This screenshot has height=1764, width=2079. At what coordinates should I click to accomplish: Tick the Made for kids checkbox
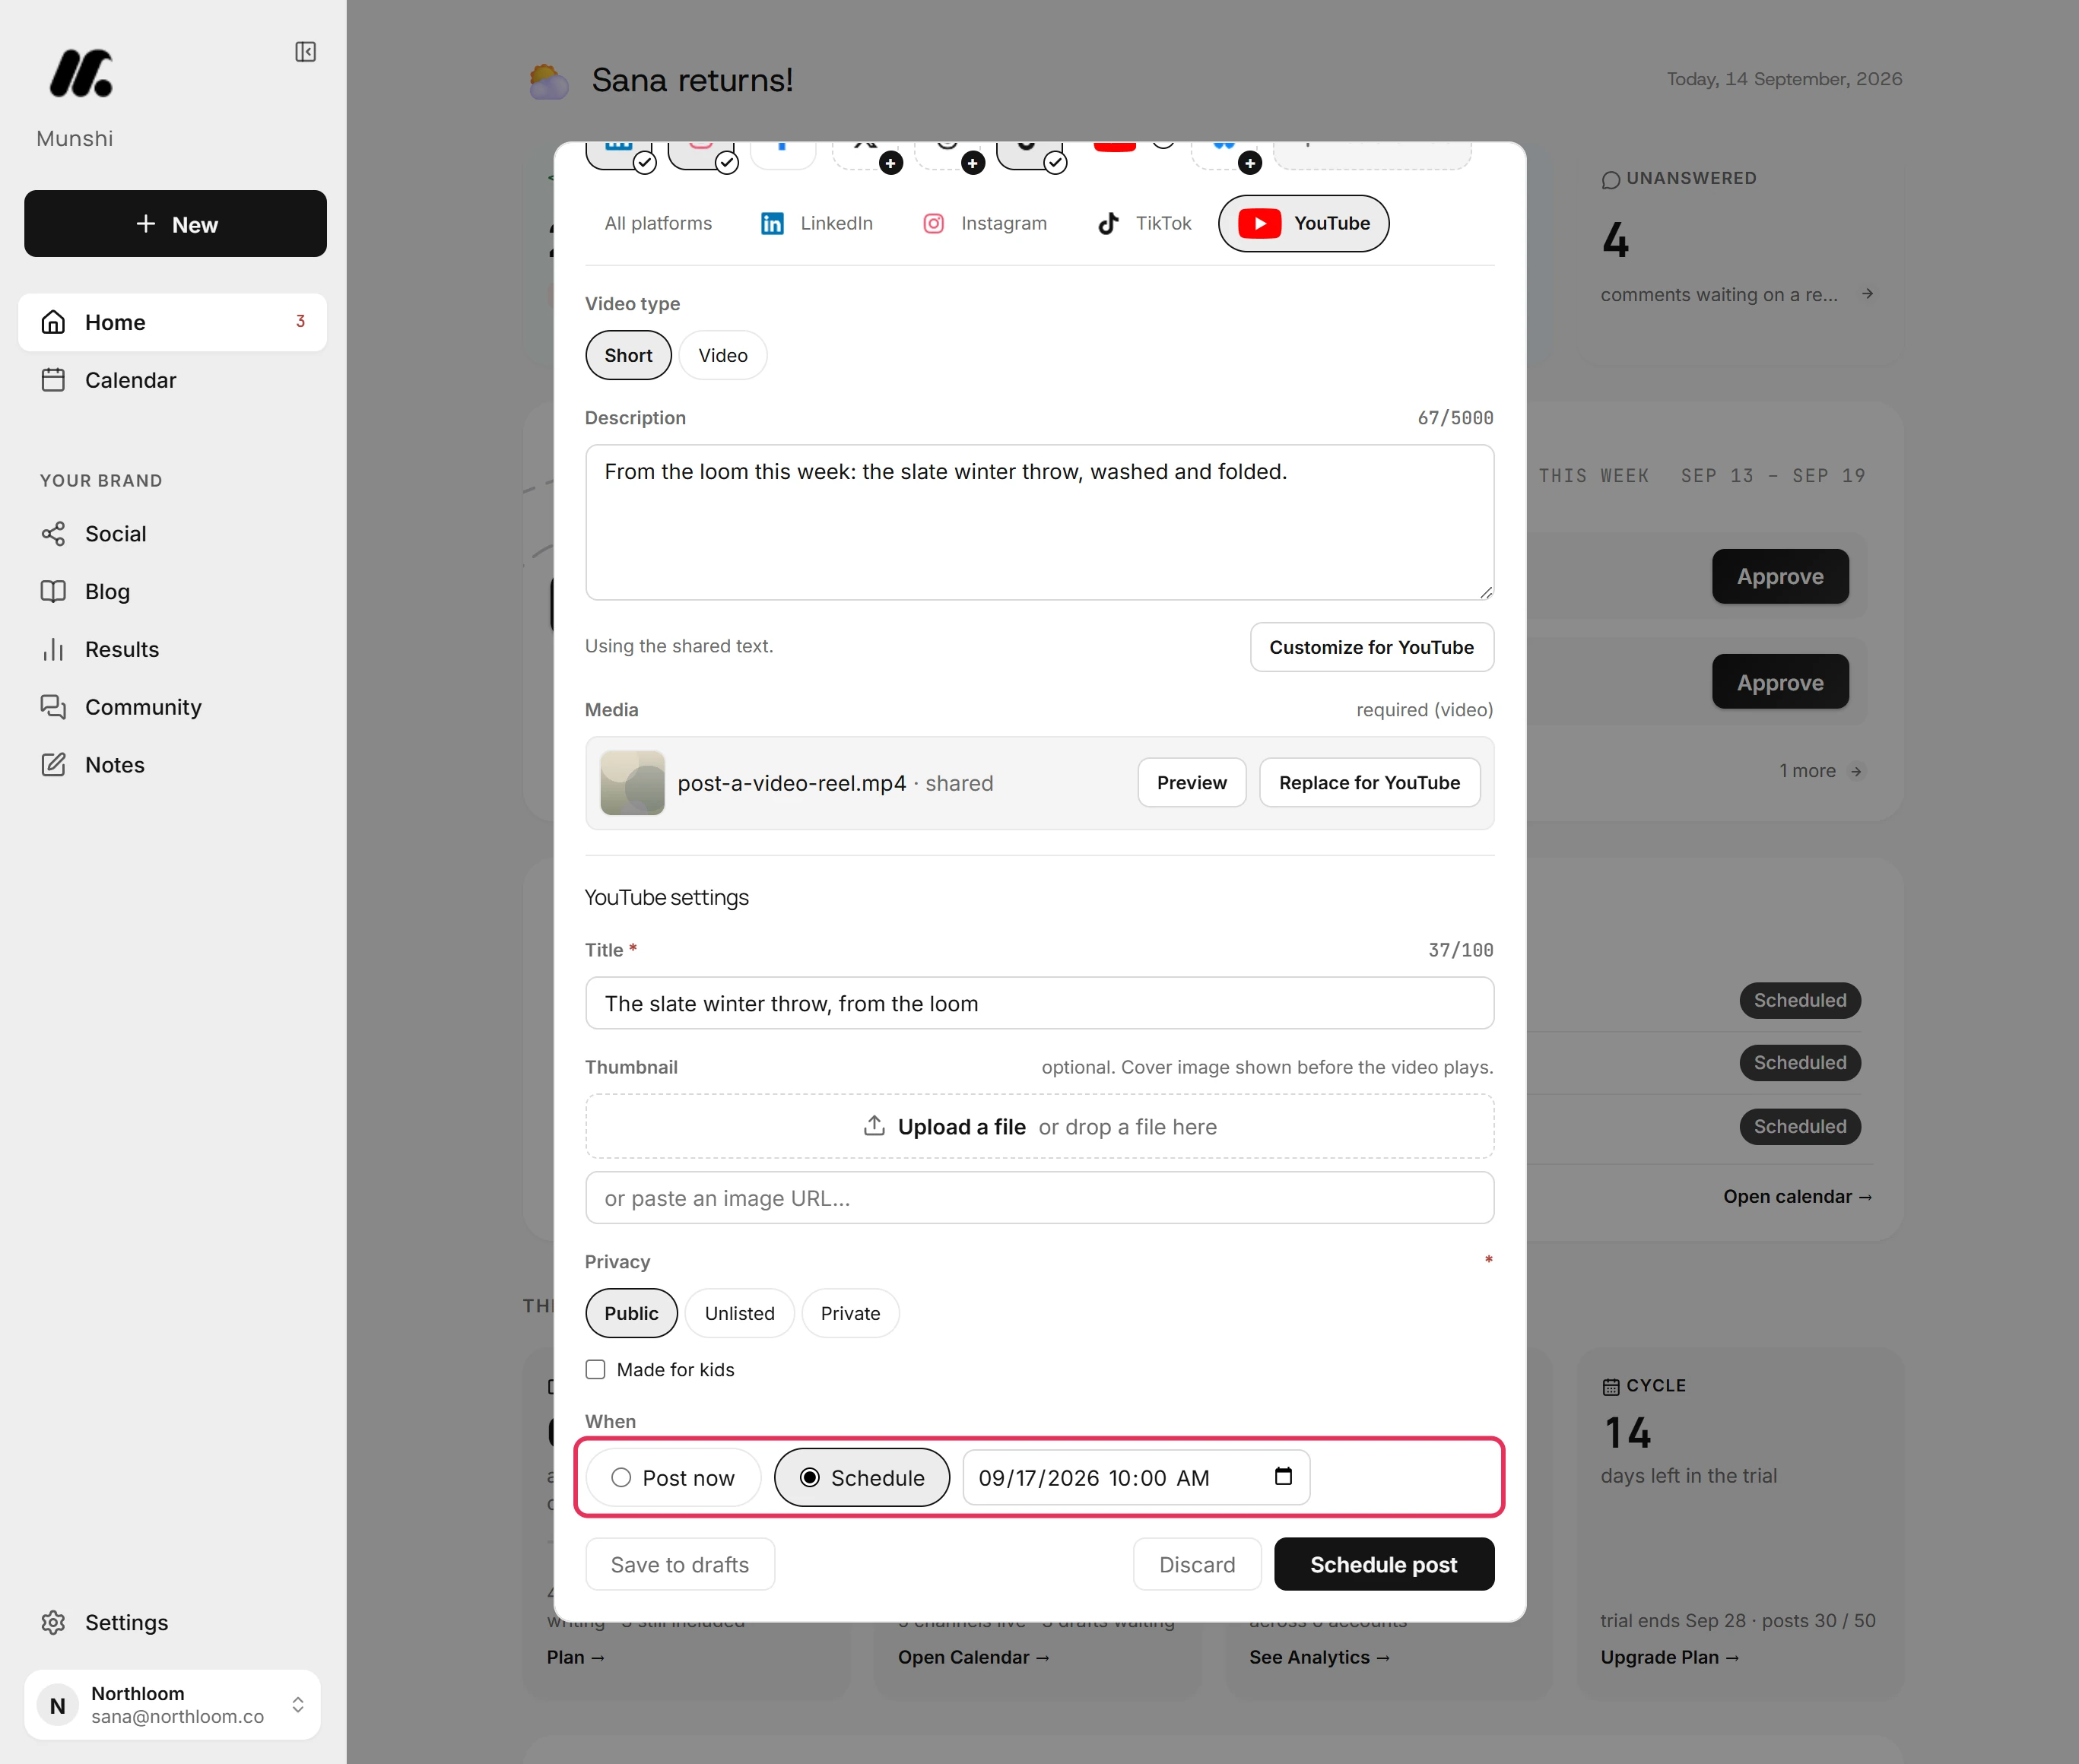coord(595,1369)
